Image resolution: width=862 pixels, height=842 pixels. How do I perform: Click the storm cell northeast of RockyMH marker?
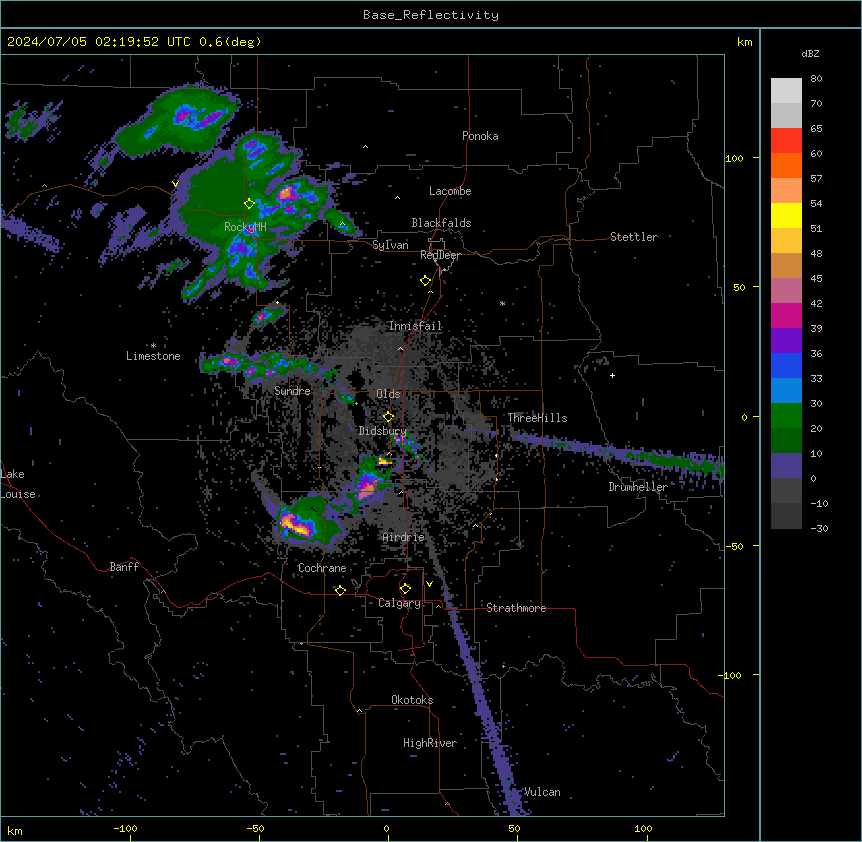[x=287, y=193]
